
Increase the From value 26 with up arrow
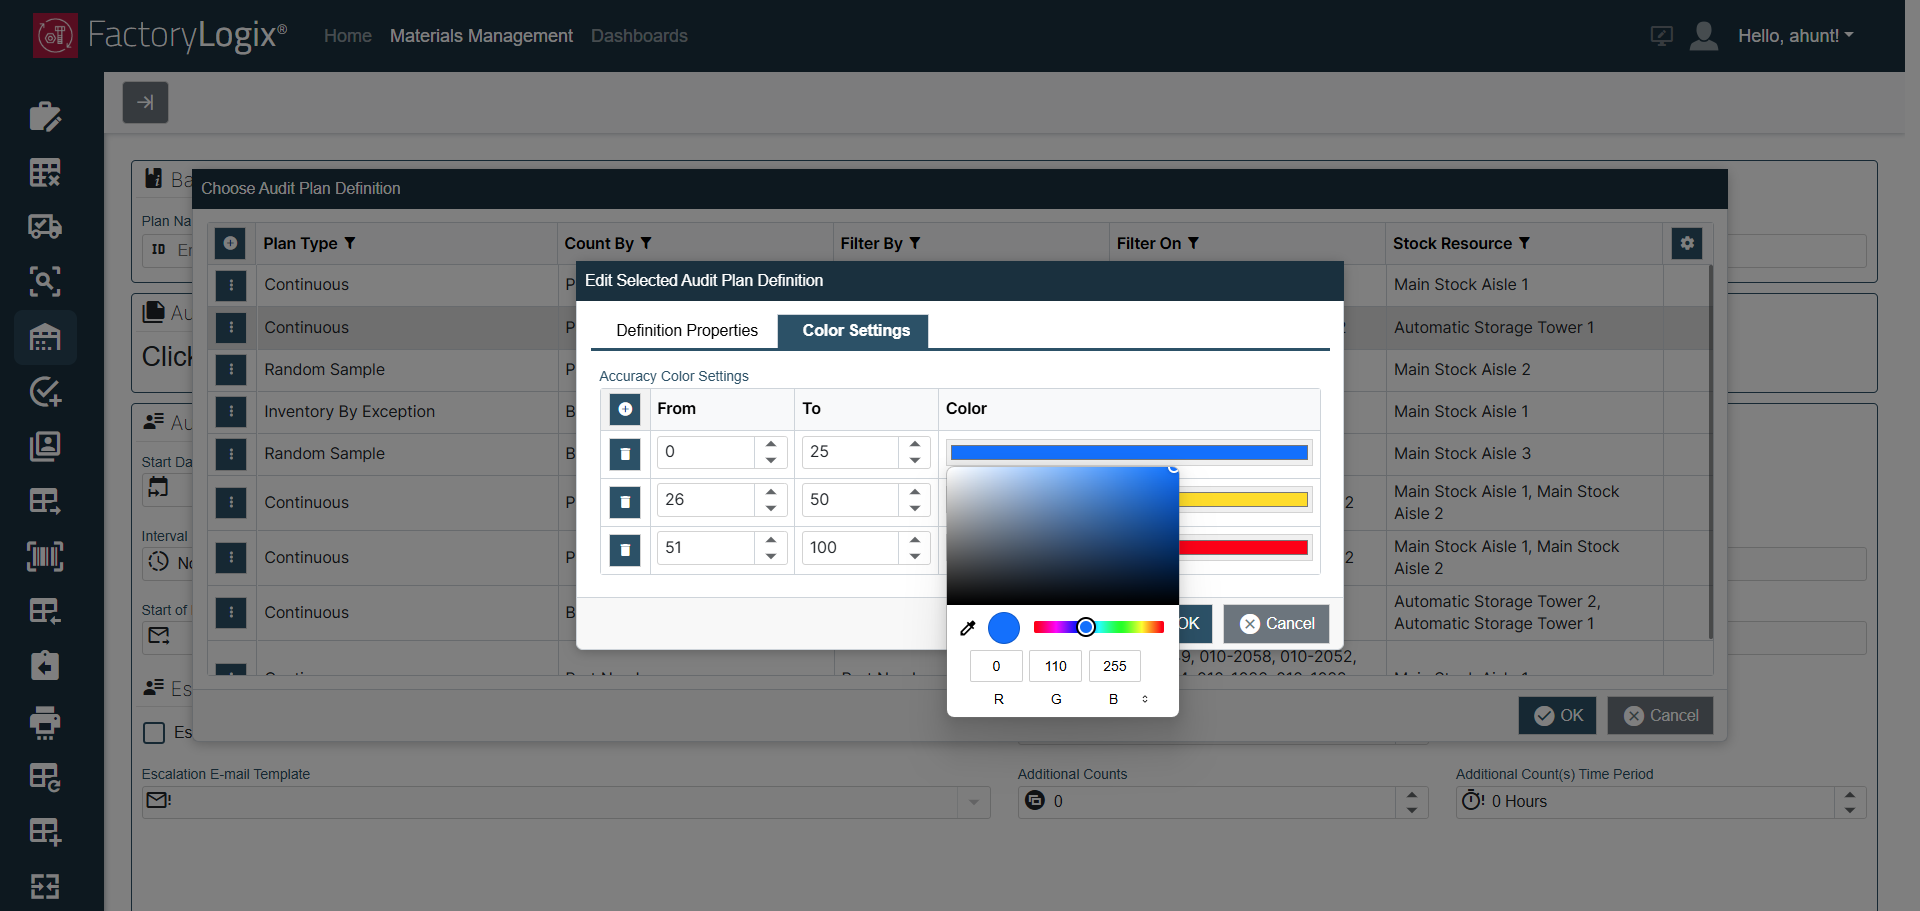(x=771, y=492)
